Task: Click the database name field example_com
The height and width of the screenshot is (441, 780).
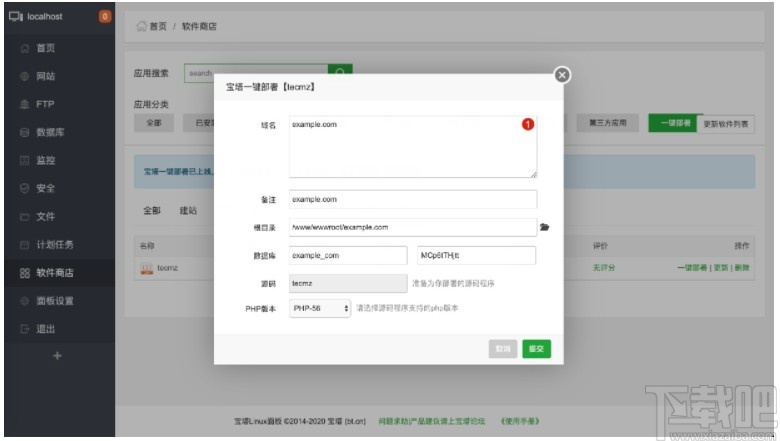Action: pyautogui.click(x=348, y=256)
